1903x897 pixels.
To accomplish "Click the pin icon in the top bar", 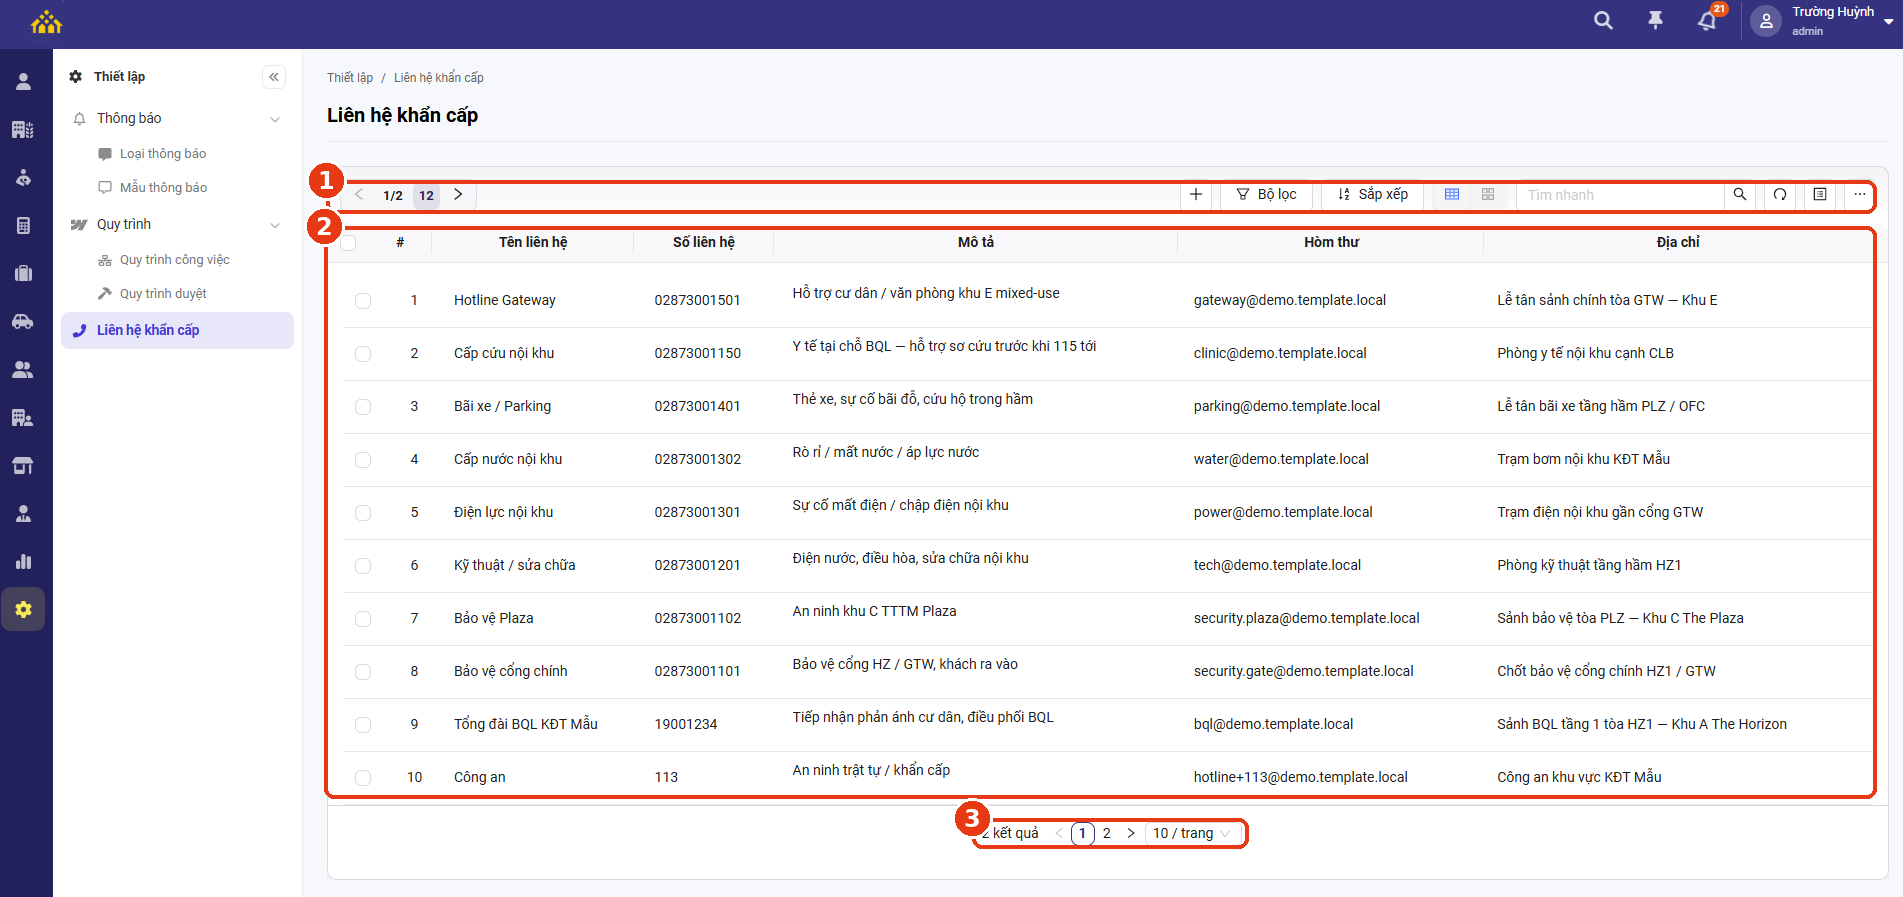I will [1656, 20].
